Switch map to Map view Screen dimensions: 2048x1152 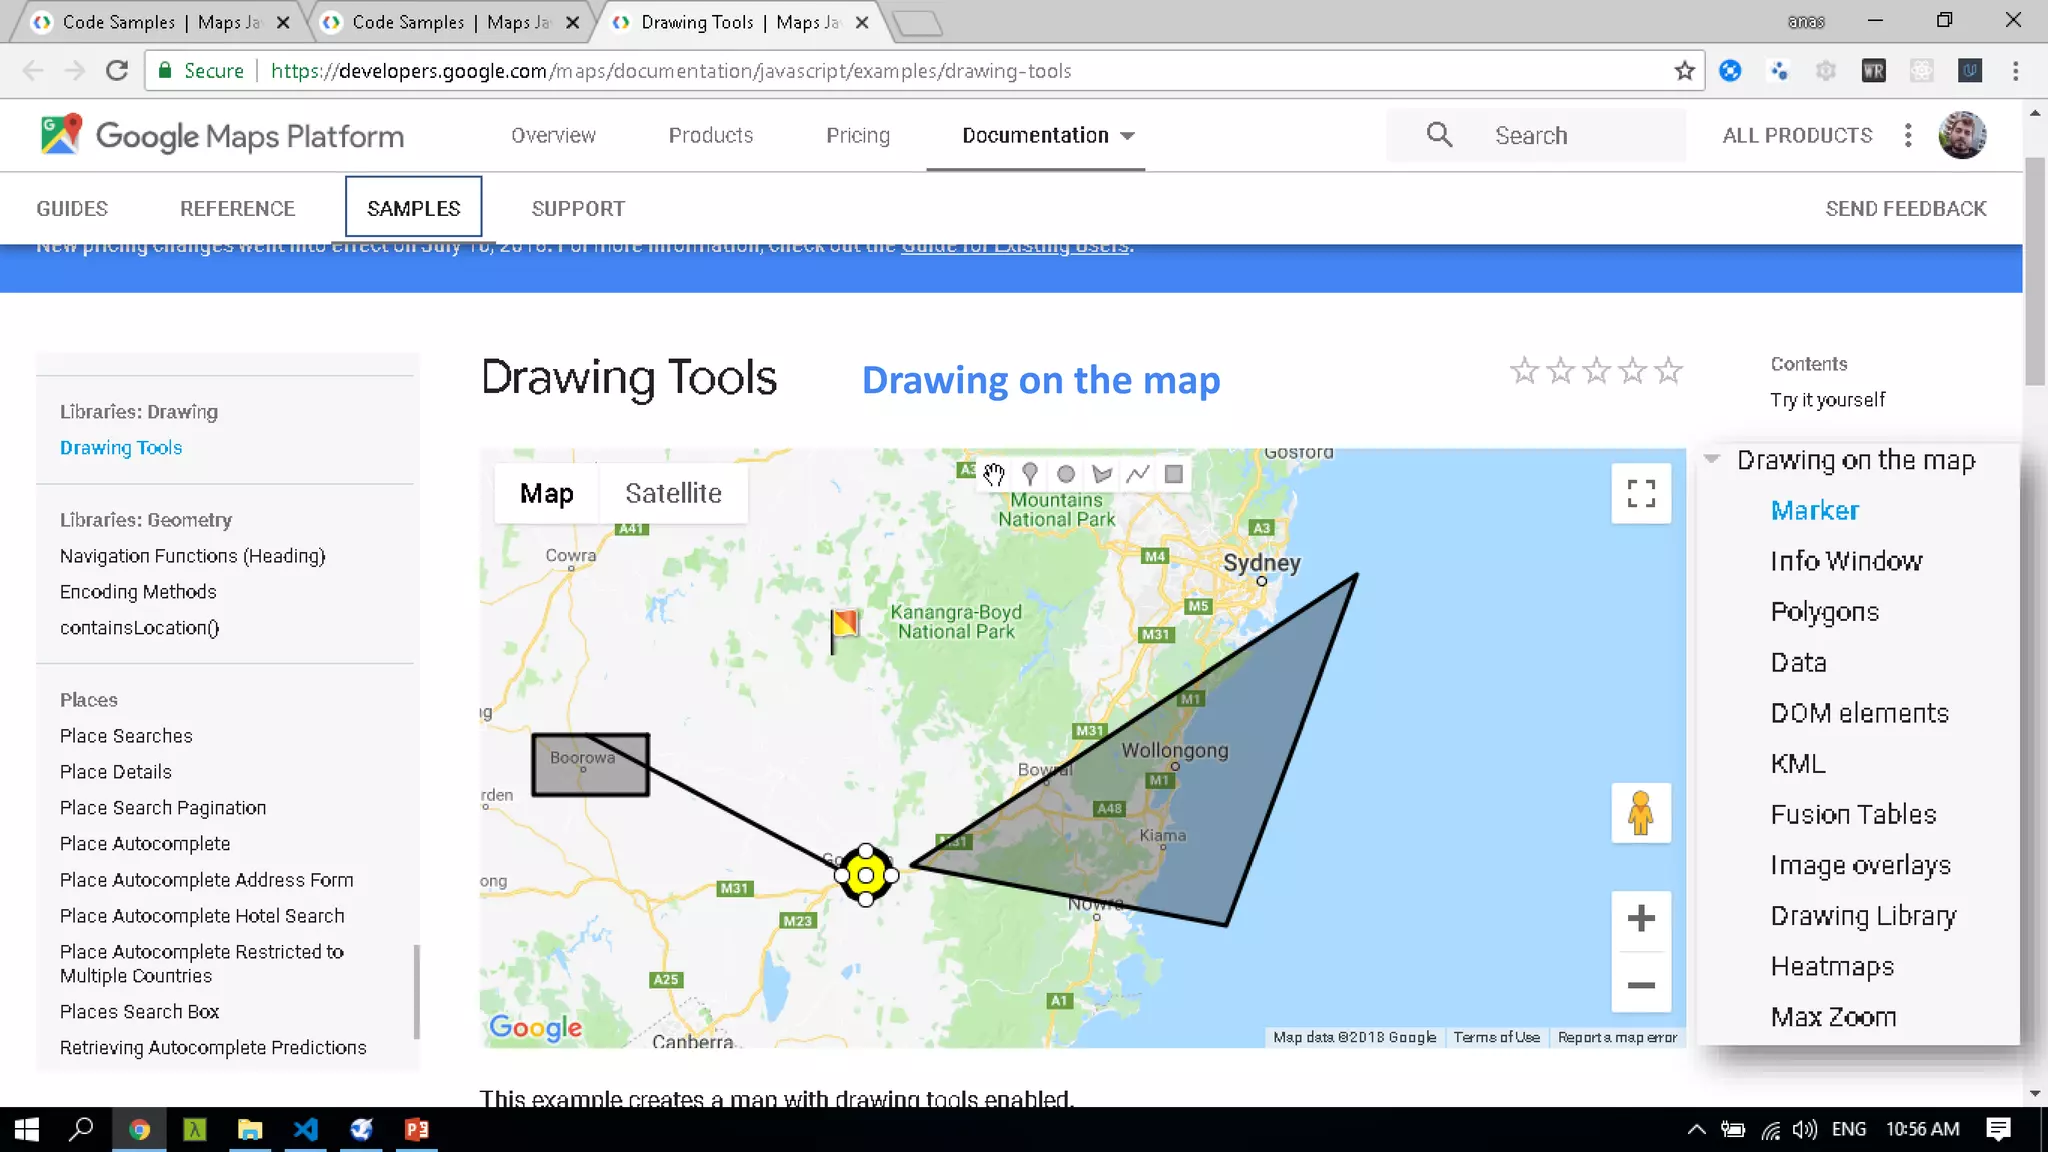(546, 493)
